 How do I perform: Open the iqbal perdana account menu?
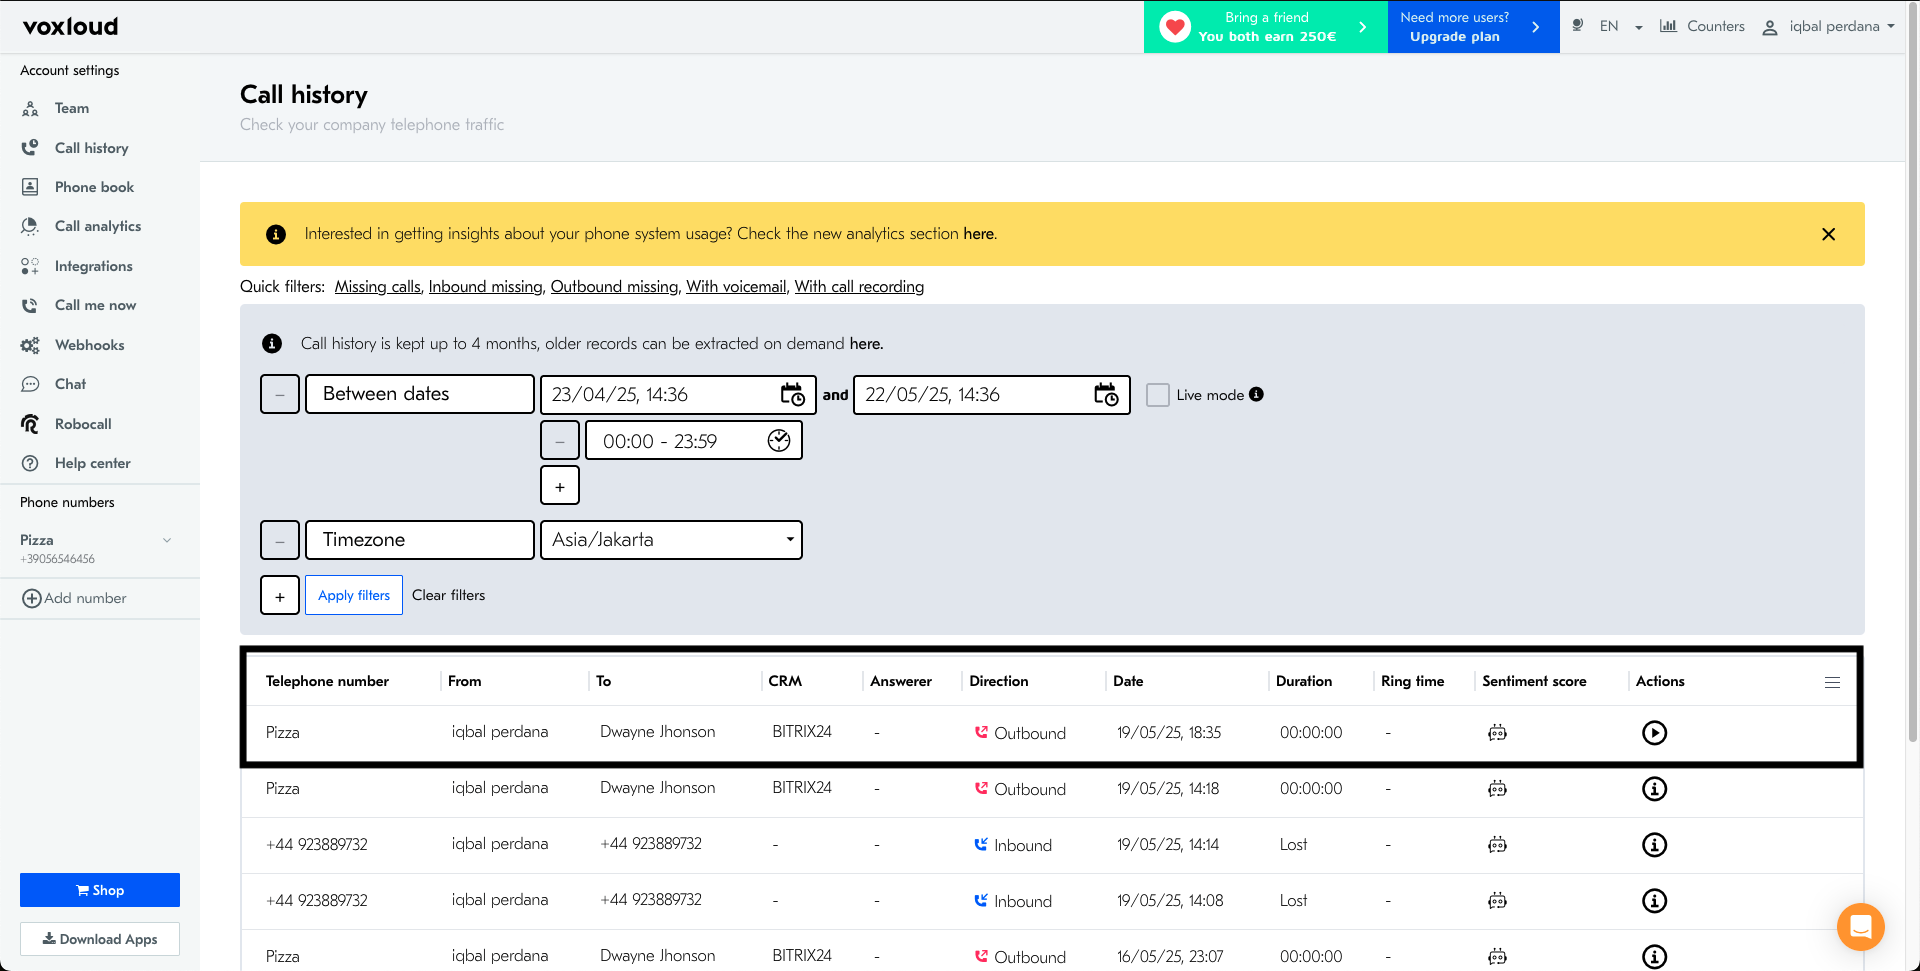pyautogui.click(x=1828, y=27)
